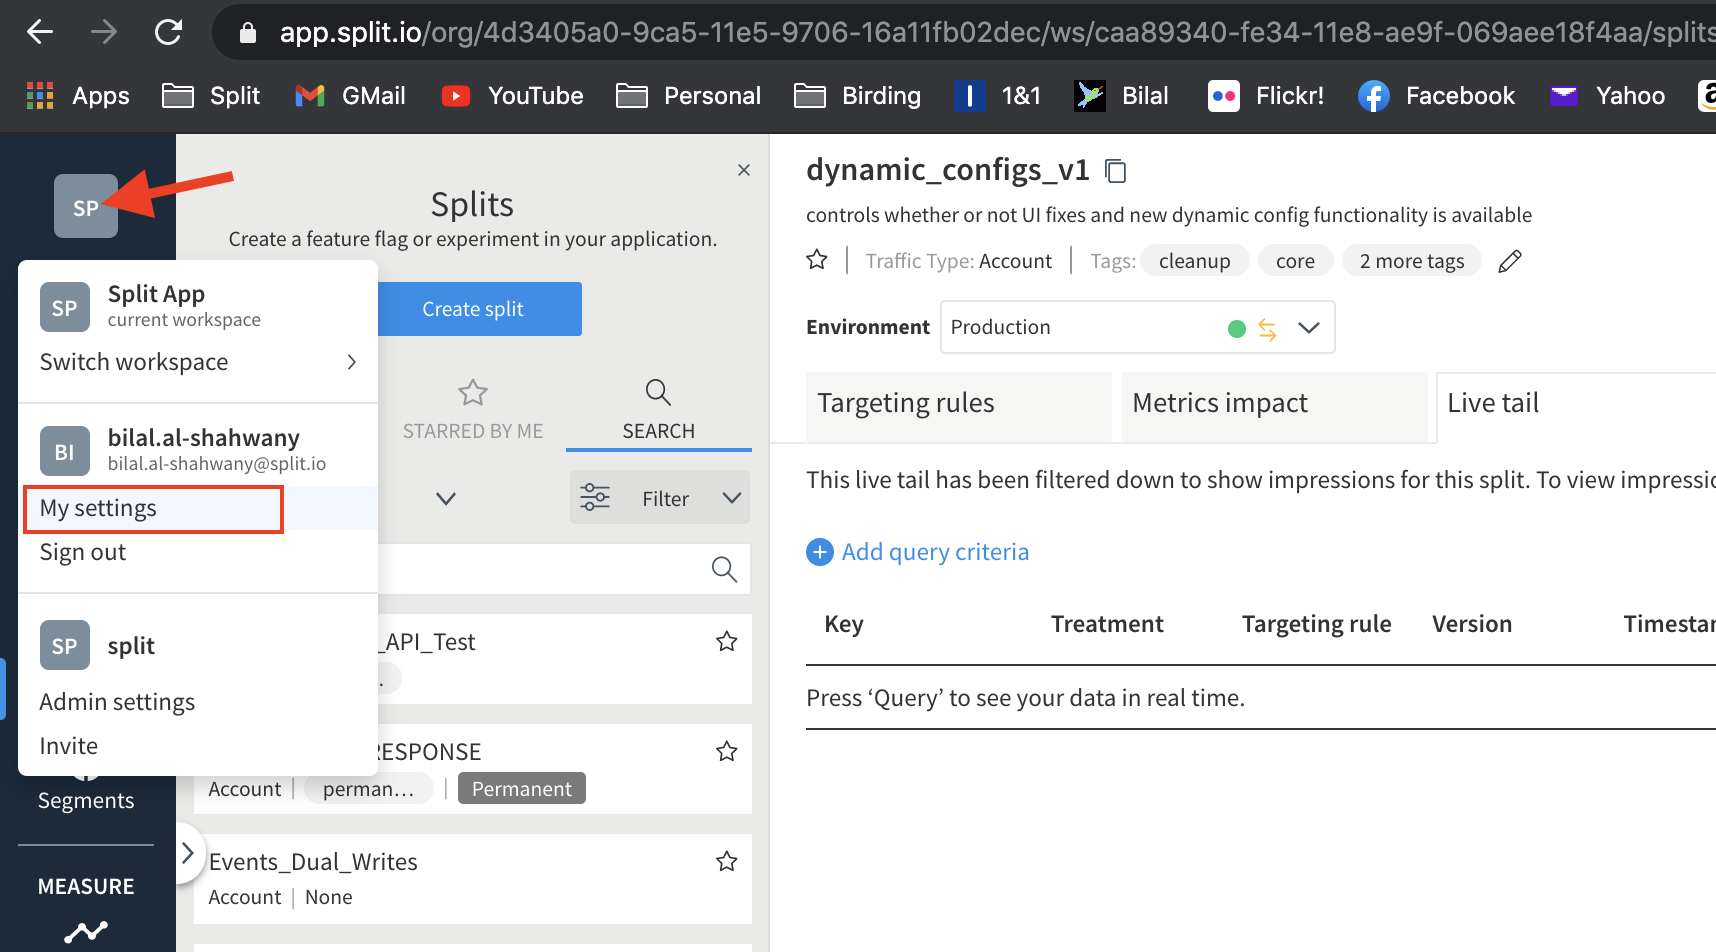
Task: Open the Birding bookmarks folder
Action: 857,96
